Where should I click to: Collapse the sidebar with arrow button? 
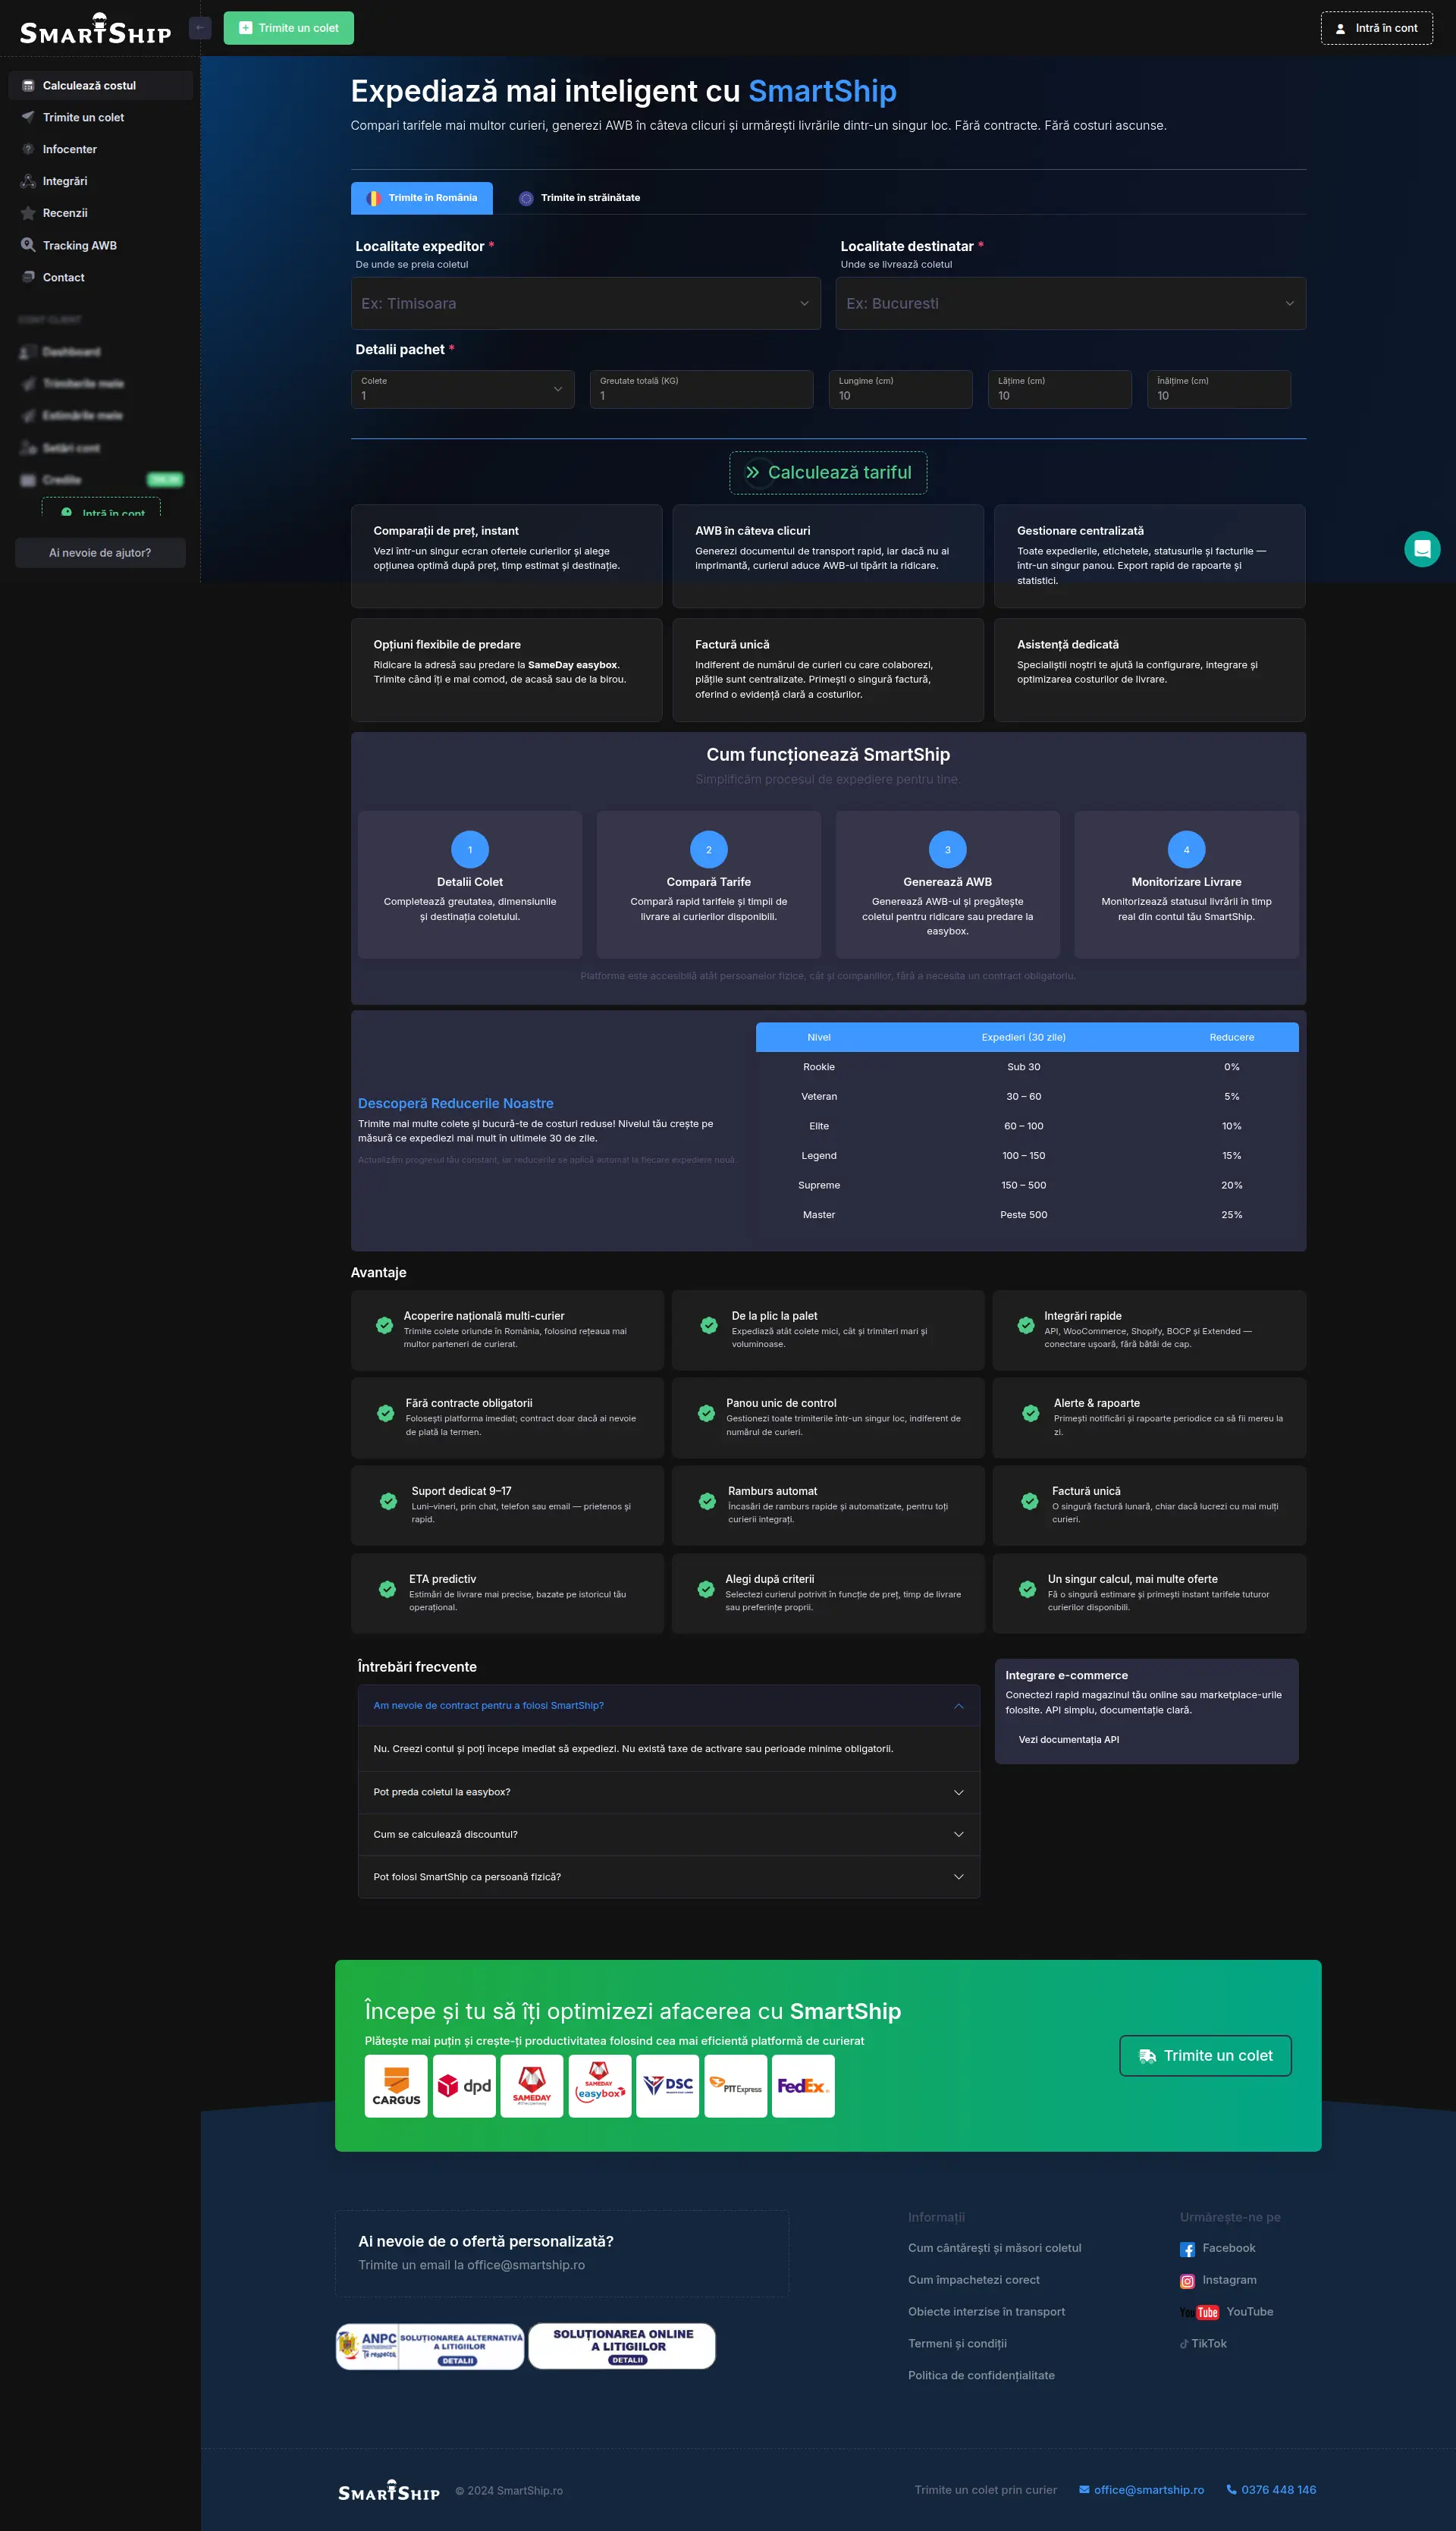pyautogui.click(x=200, y=28)
